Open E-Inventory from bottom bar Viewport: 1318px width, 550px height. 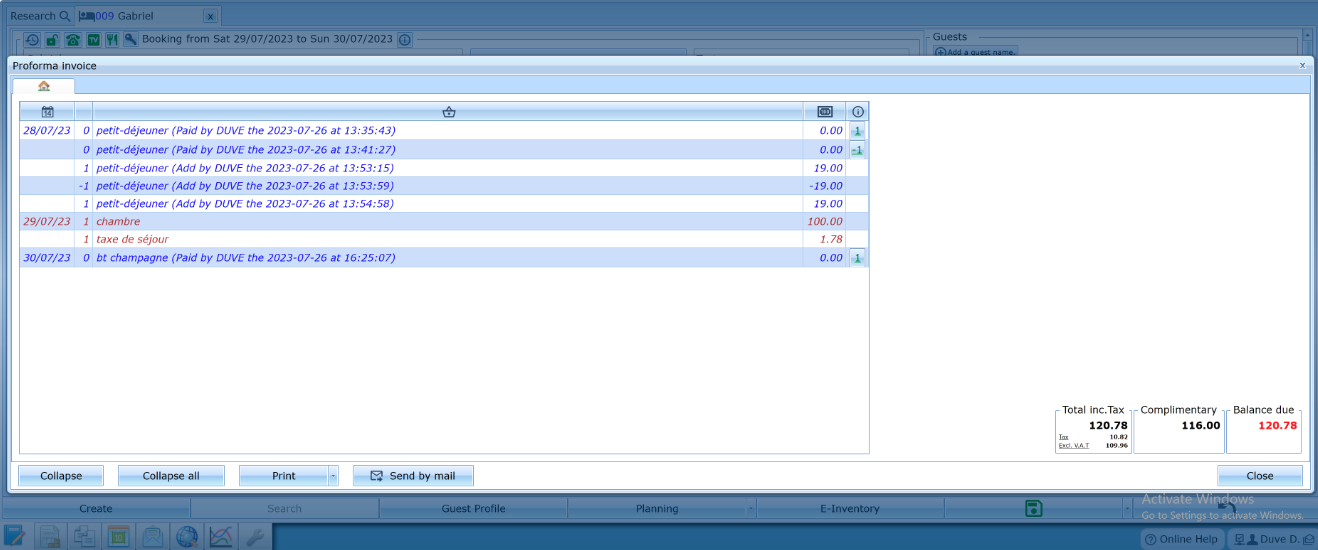[x=850, y=508]
